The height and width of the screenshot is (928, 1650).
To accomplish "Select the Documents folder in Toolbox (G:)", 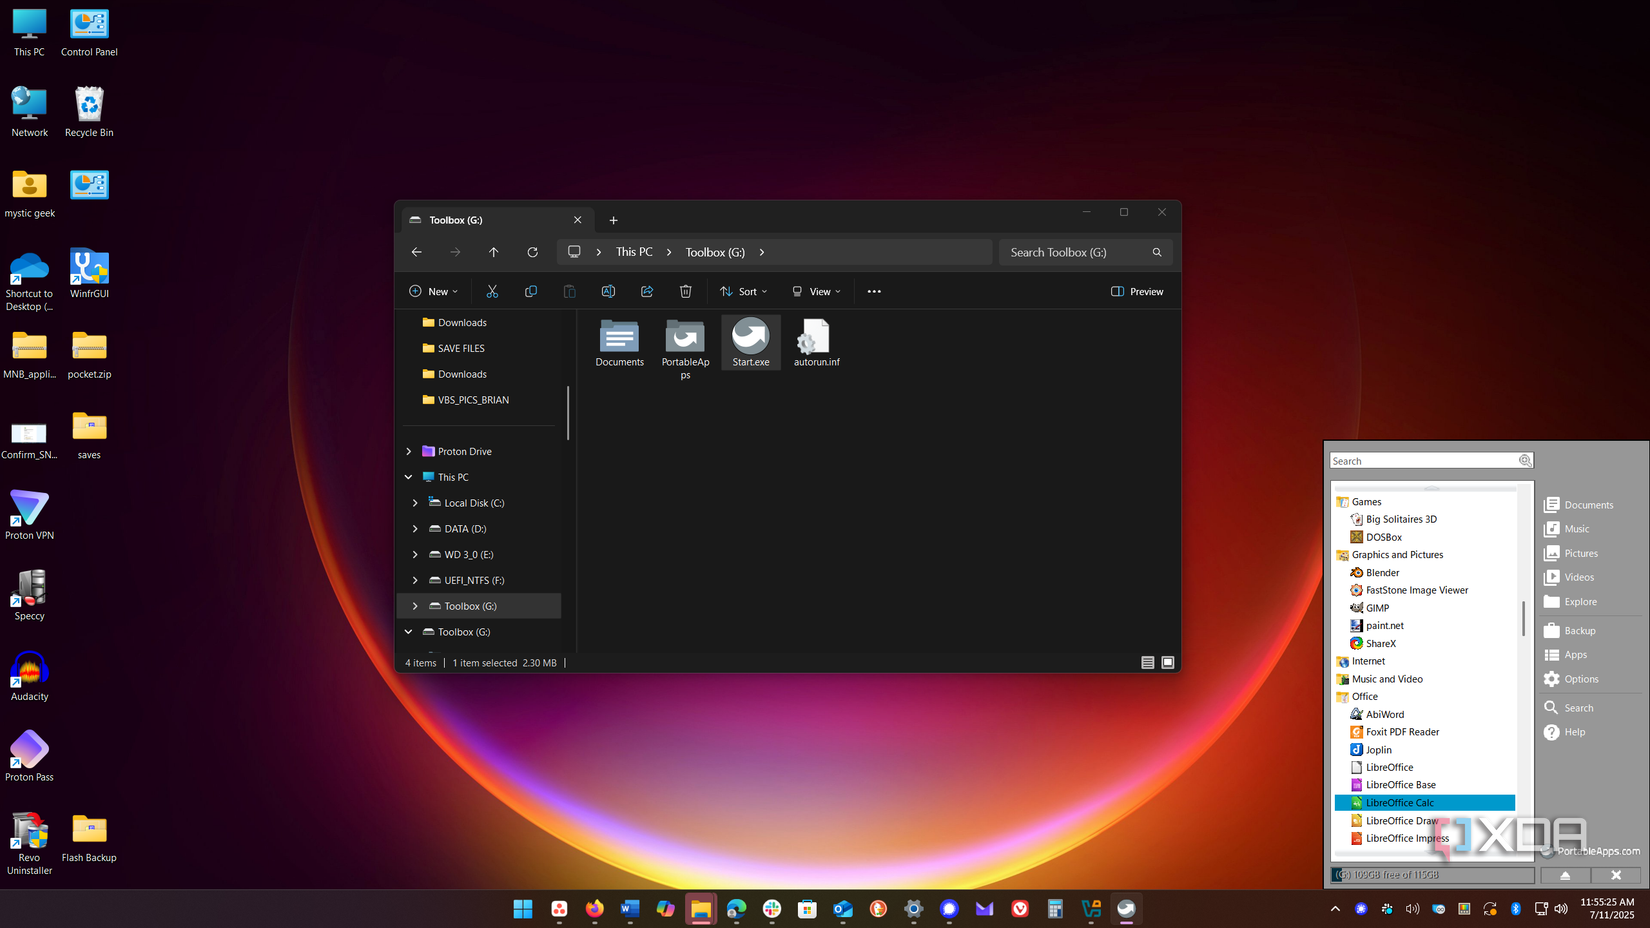I will 620,343.
